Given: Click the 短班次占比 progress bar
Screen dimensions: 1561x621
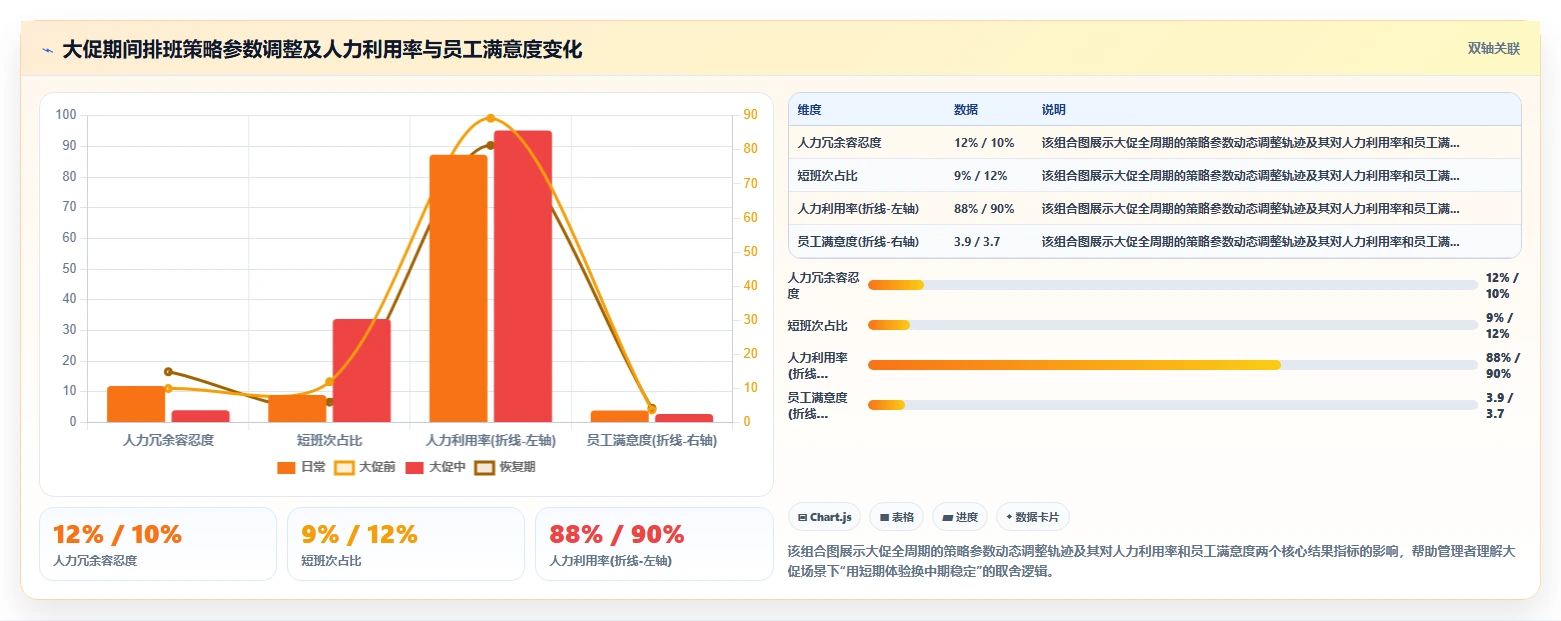Looking at the screenshot, I should coord(1173,325).
